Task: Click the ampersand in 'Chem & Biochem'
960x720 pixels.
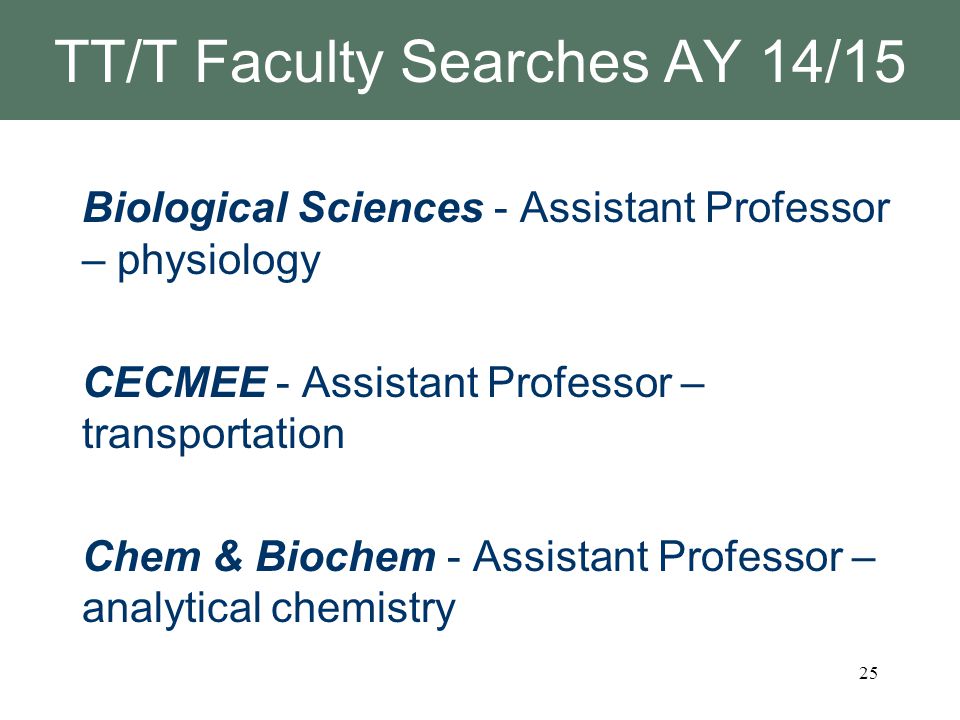Action: tap(228, 557)
